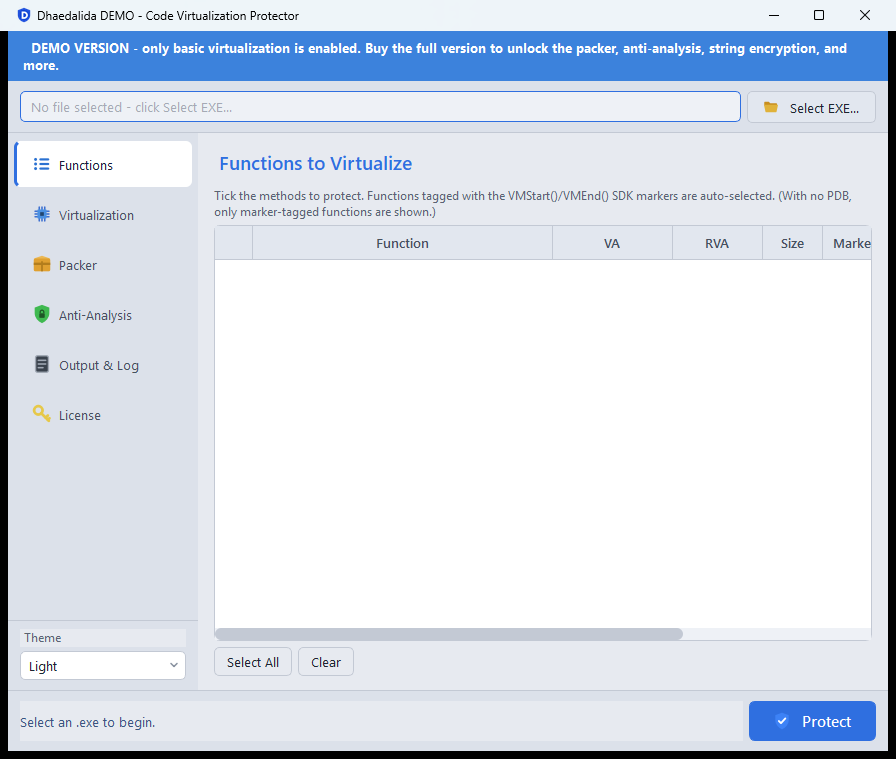The image size is (896, 759).
Task: Open the Theme dropdown showing Light
Action: pos(103,666)
